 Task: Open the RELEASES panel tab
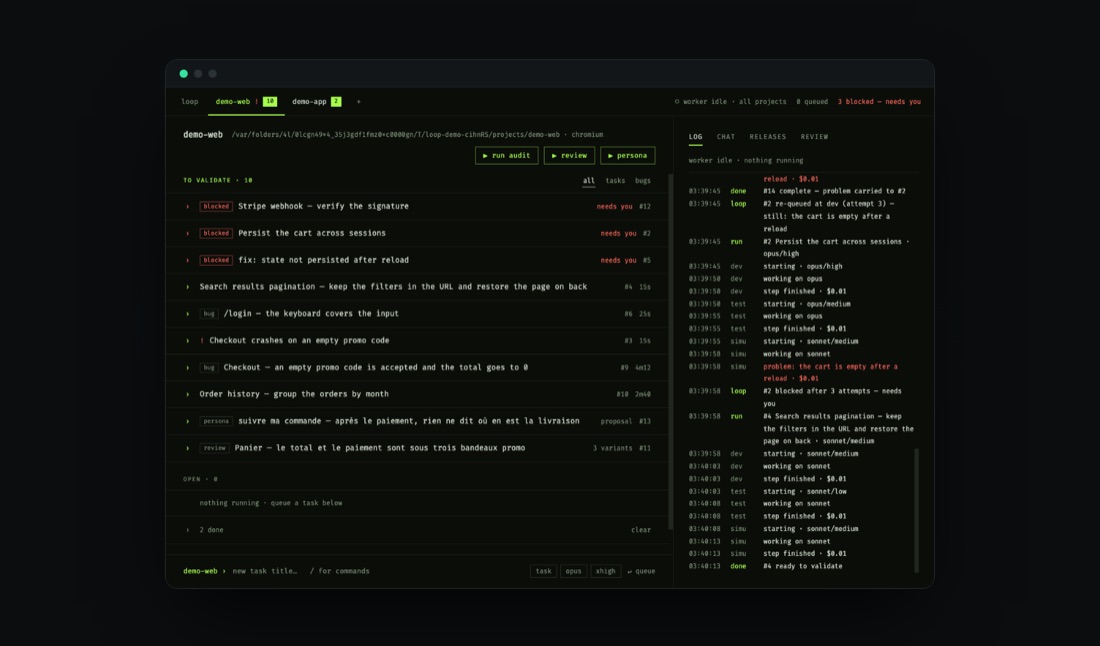coord(767,137)
